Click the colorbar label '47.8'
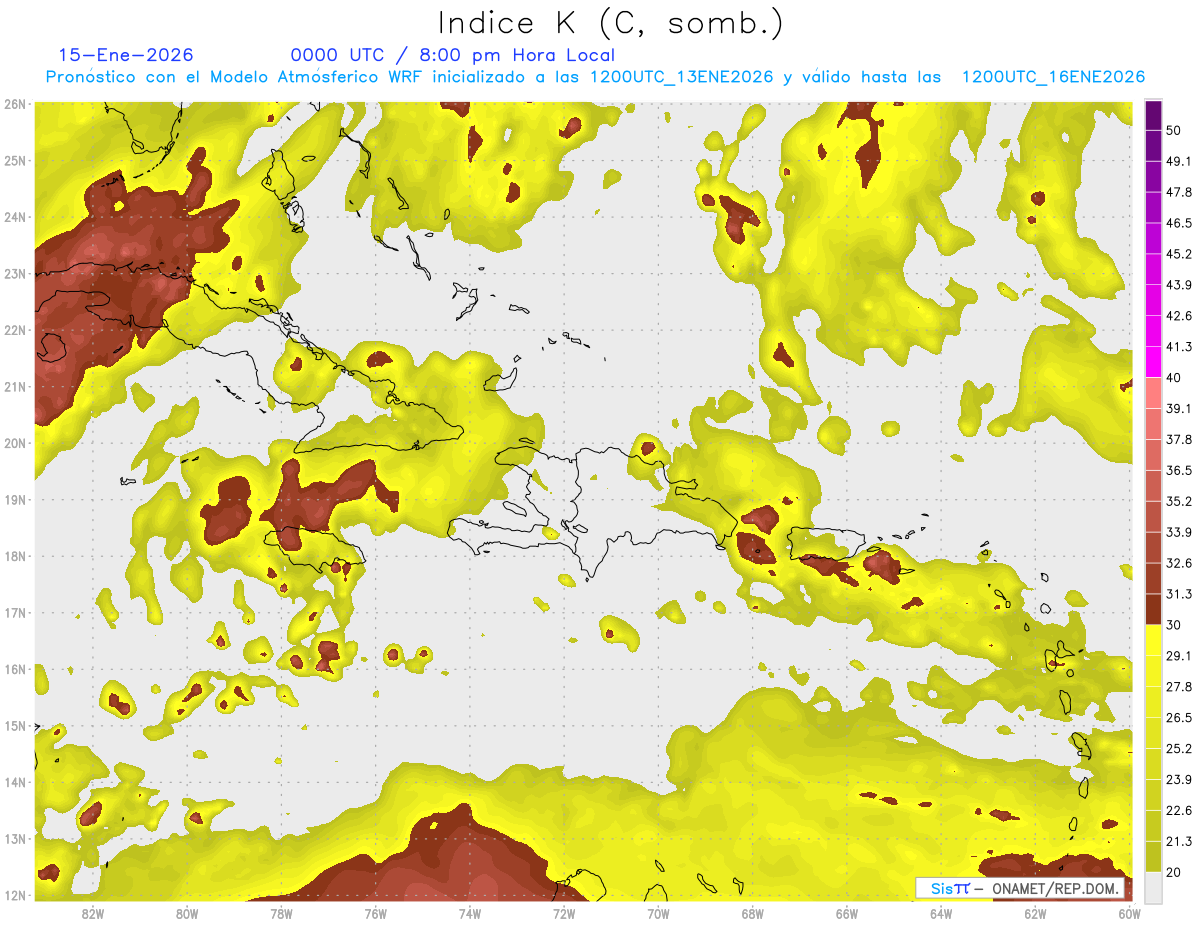The width and height of the screenshot is (1200, 927). [1178, 192]
